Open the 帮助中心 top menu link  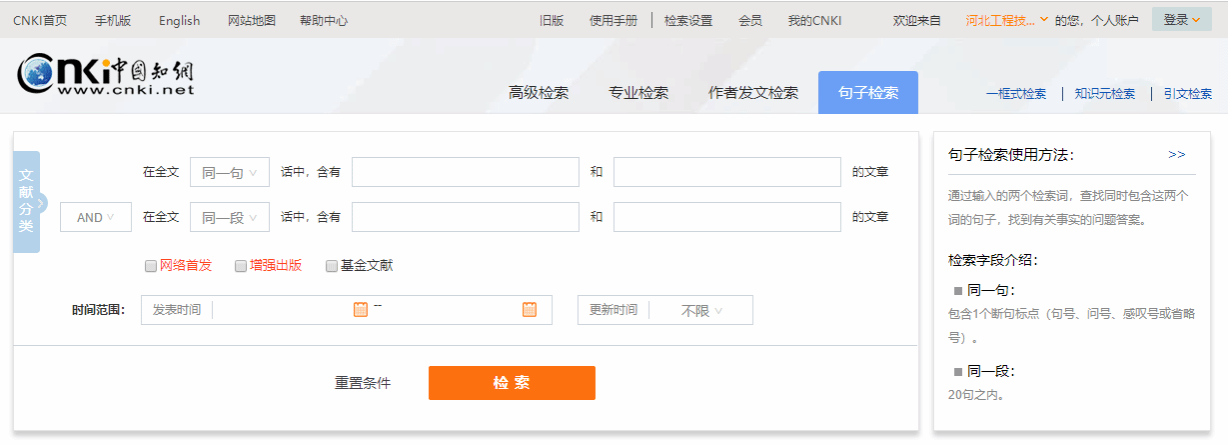(323, 20)
